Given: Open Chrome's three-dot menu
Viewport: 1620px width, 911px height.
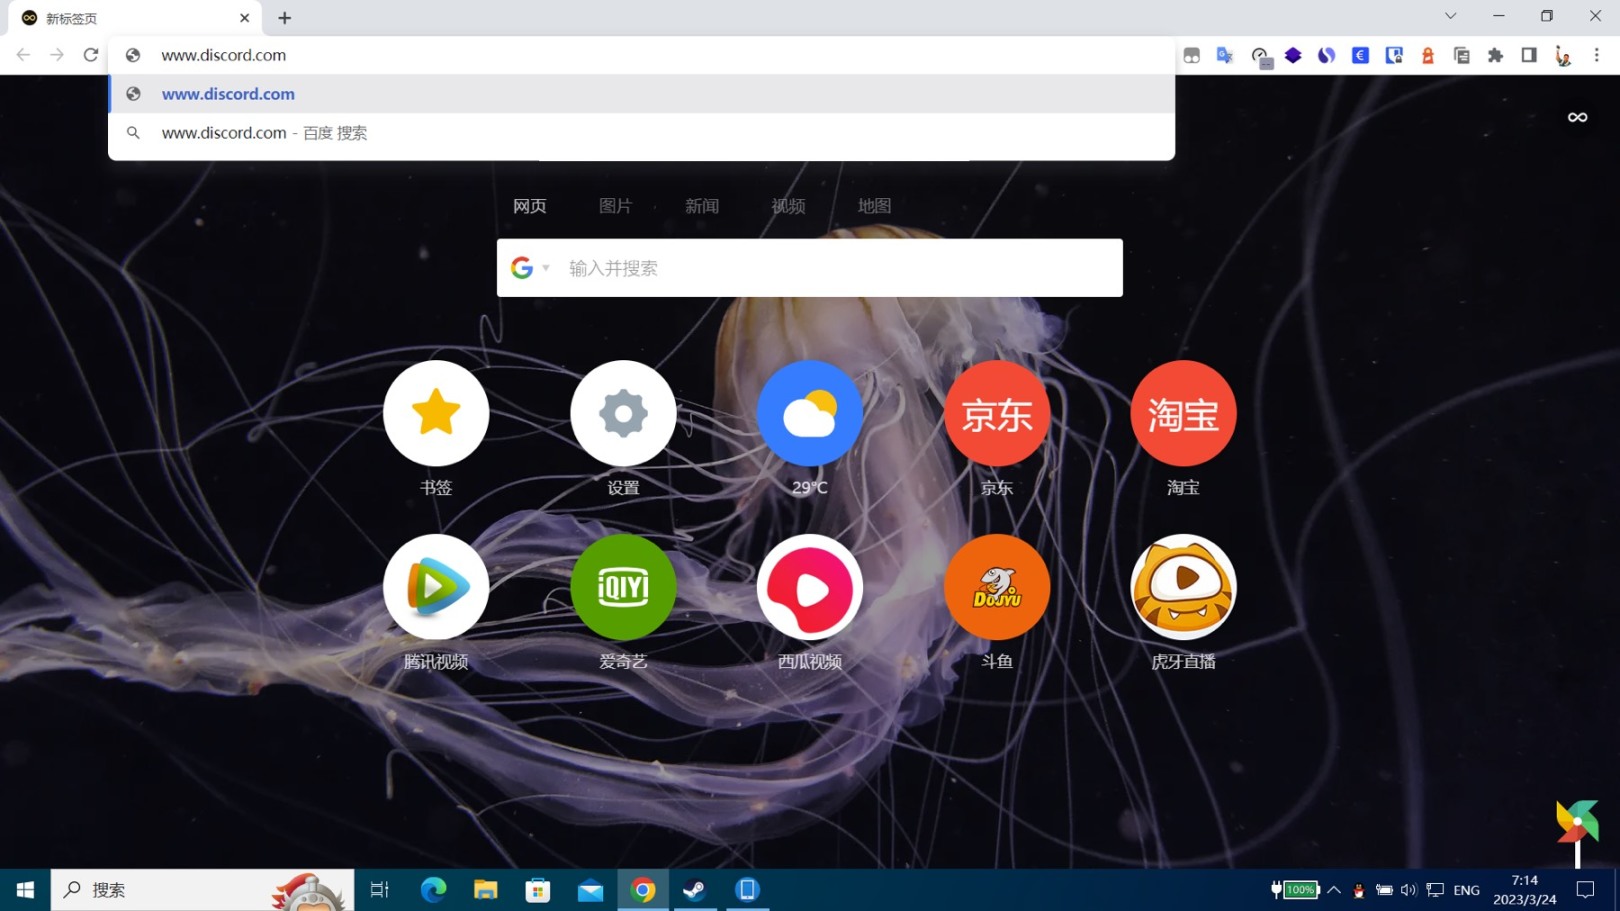Looking at the screenshot, I should 1596,56.
